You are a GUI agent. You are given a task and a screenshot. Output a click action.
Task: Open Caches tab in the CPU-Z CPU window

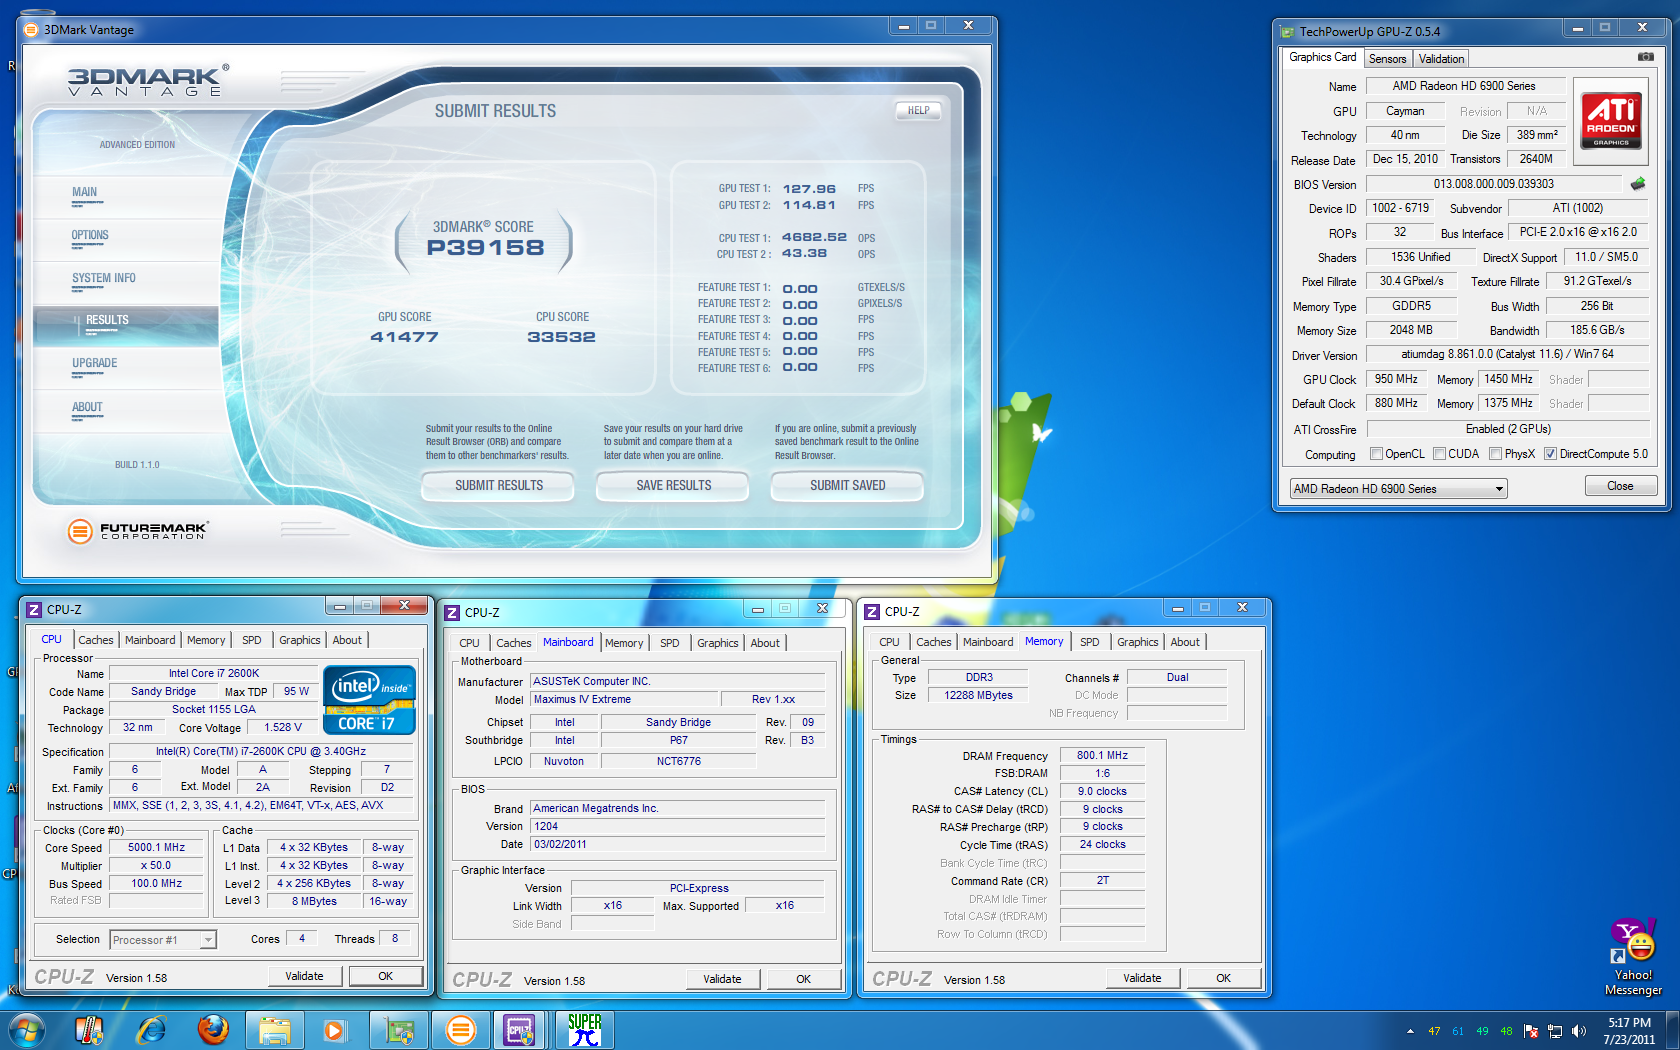click(96, 640)
